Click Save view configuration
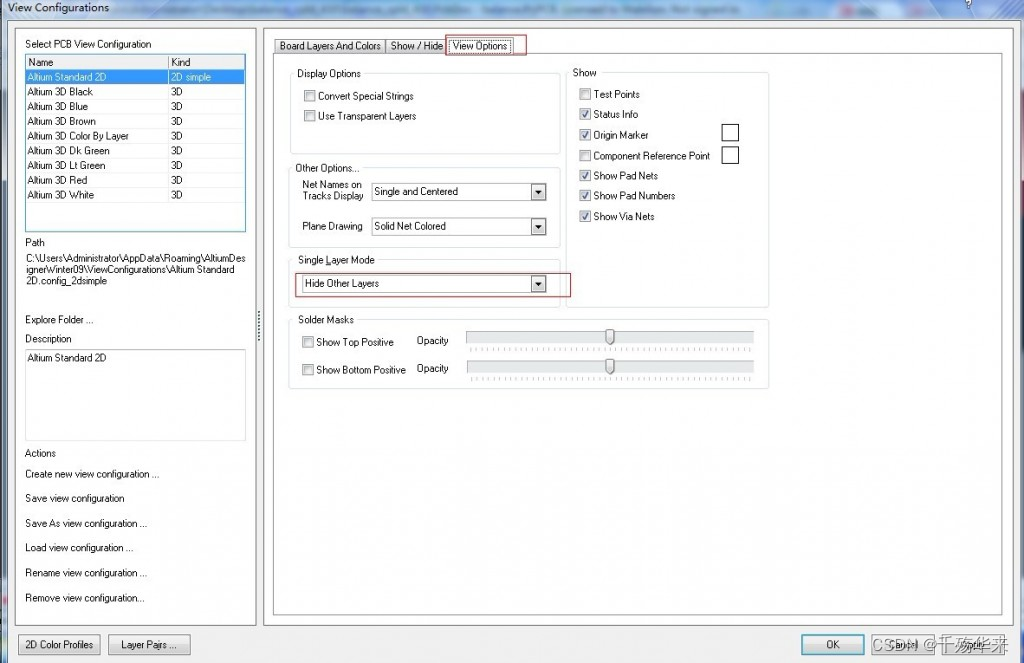1024x663 pixels. tap(74, 498)
